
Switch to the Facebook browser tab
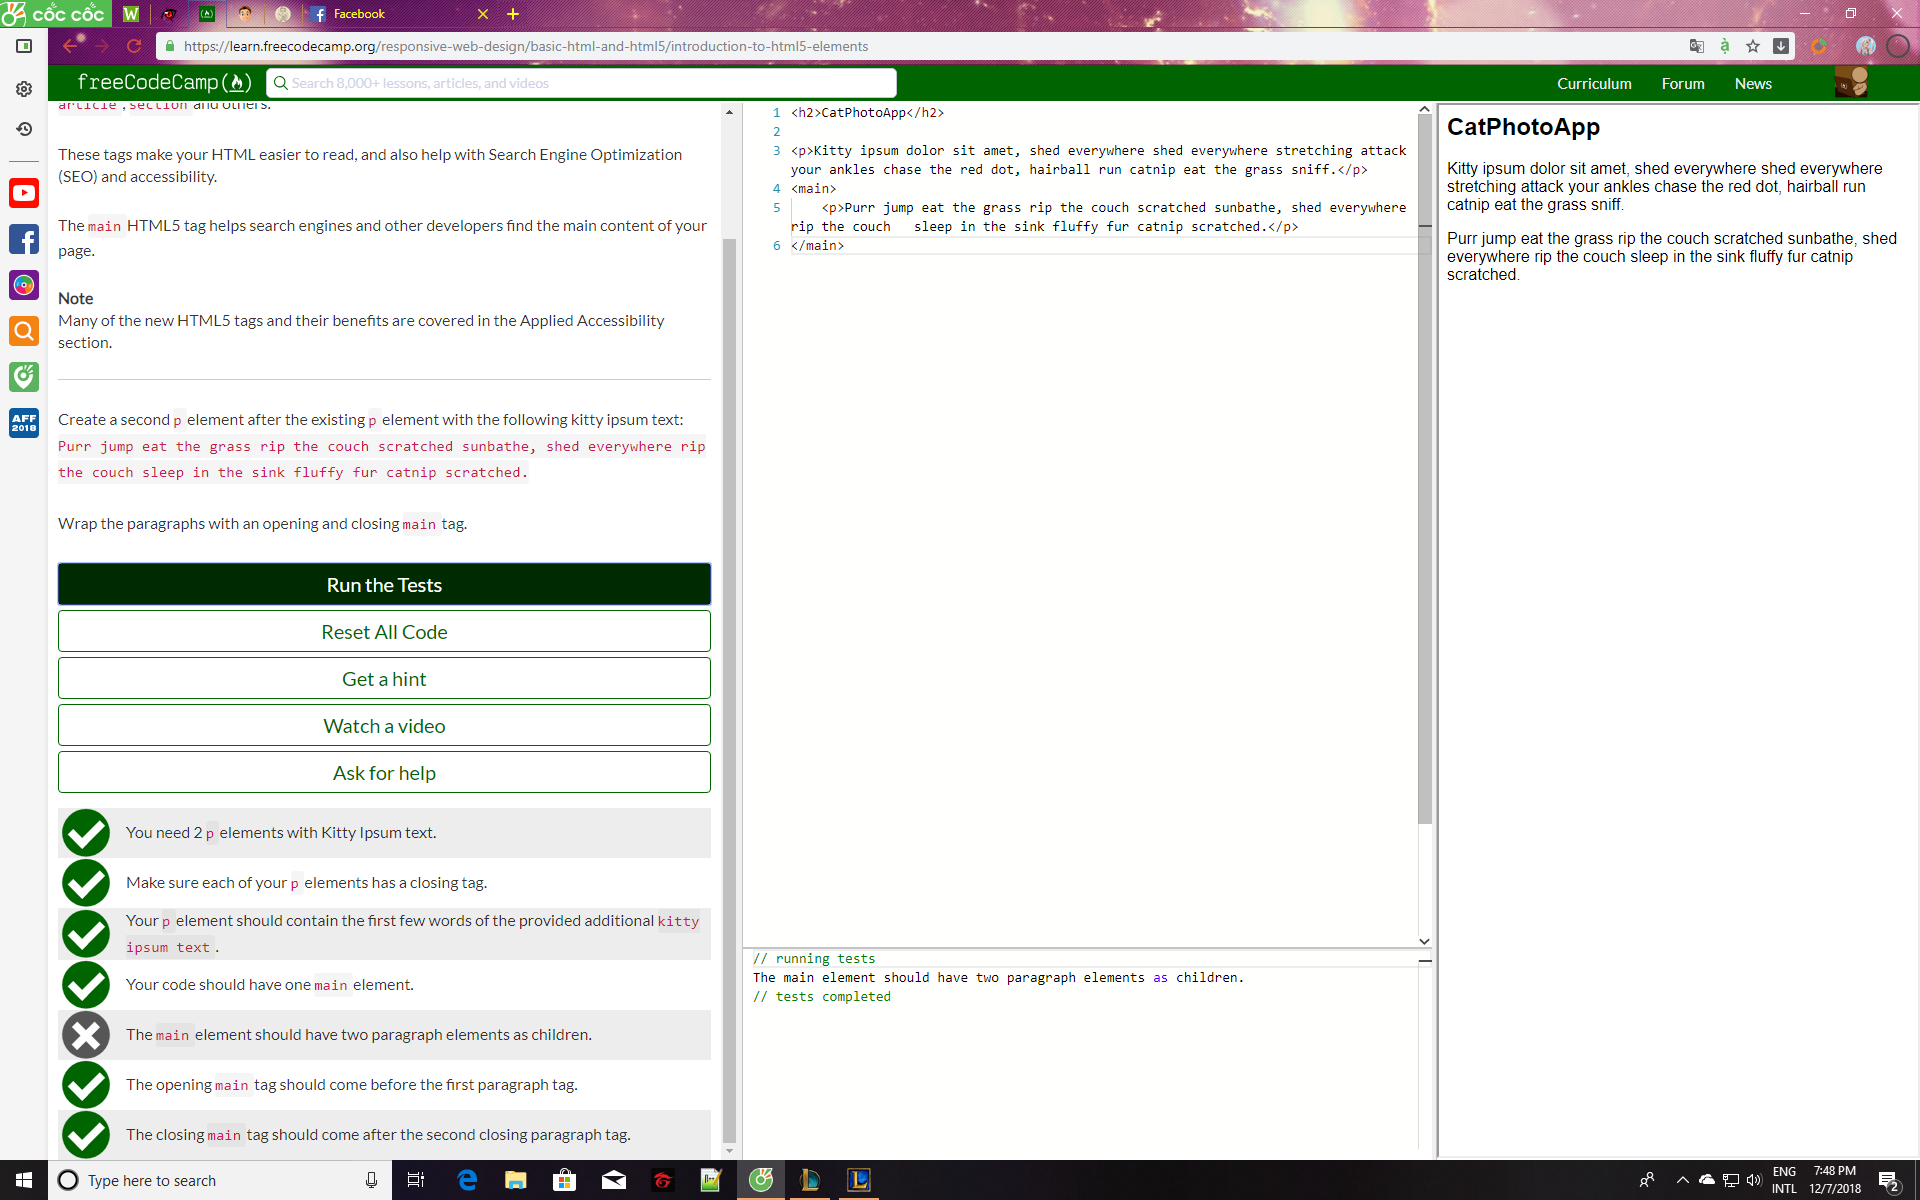pos(360,14)
